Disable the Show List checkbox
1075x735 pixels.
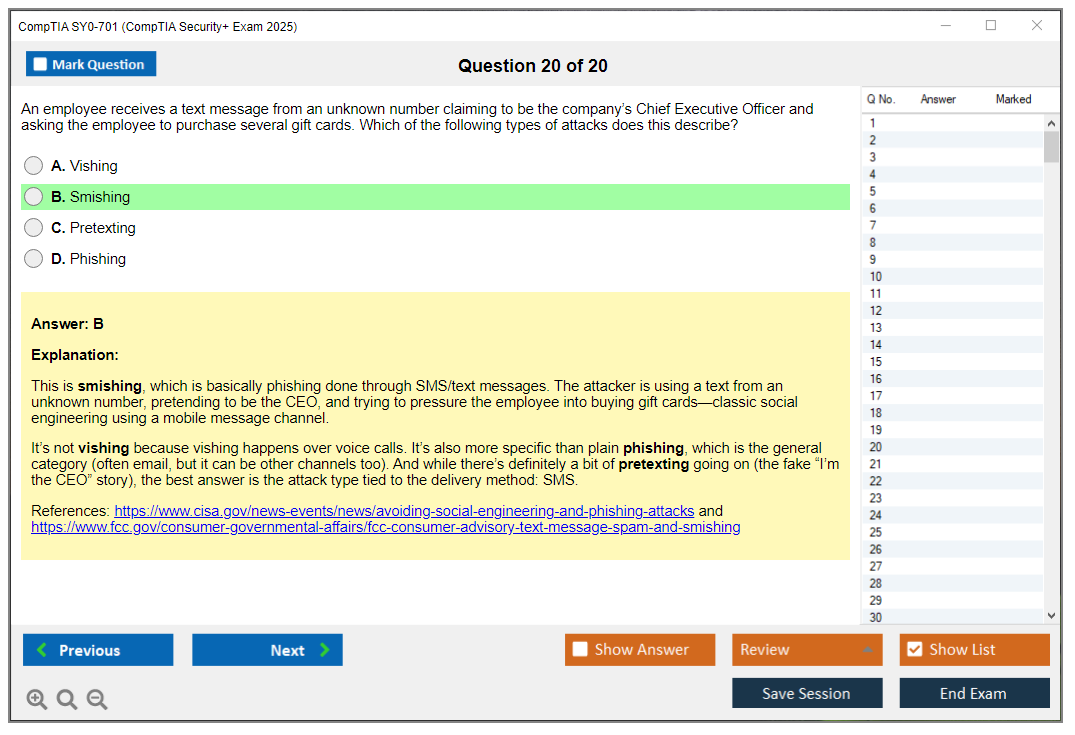pyautogui.click(x=914, y=649)
